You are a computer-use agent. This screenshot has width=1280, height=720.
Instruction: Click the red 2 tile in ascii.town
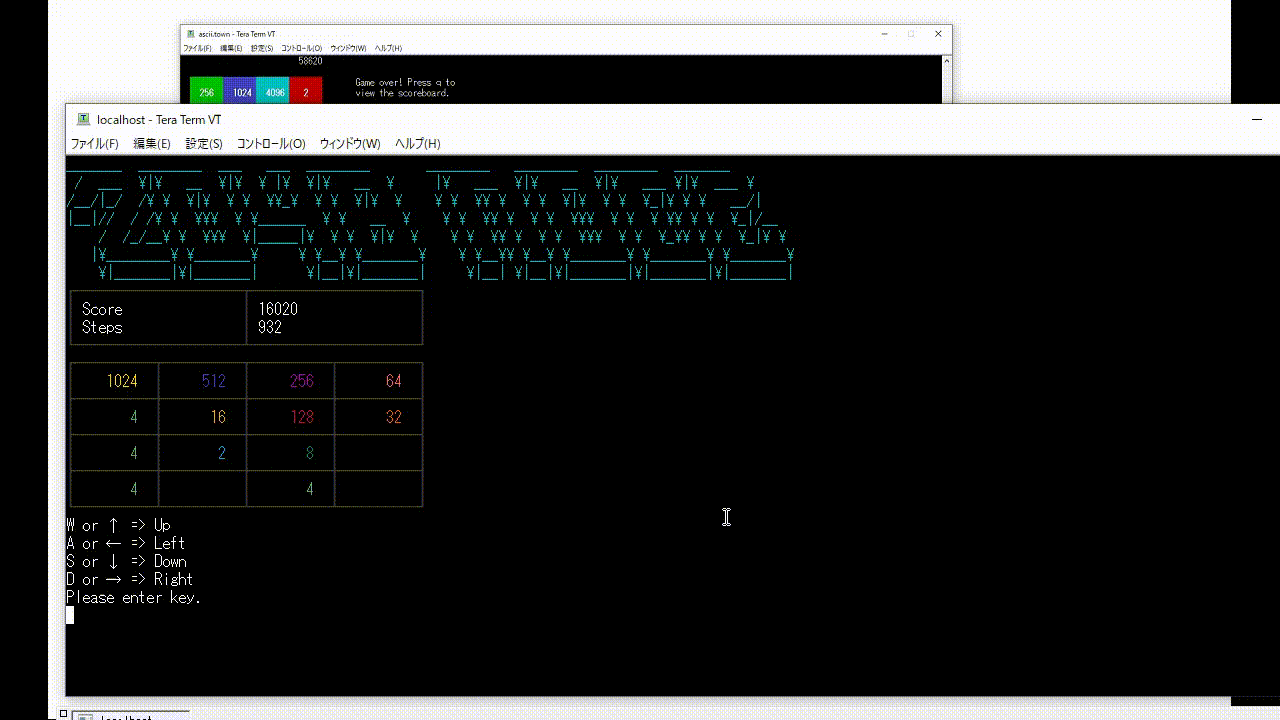[306, 92]
